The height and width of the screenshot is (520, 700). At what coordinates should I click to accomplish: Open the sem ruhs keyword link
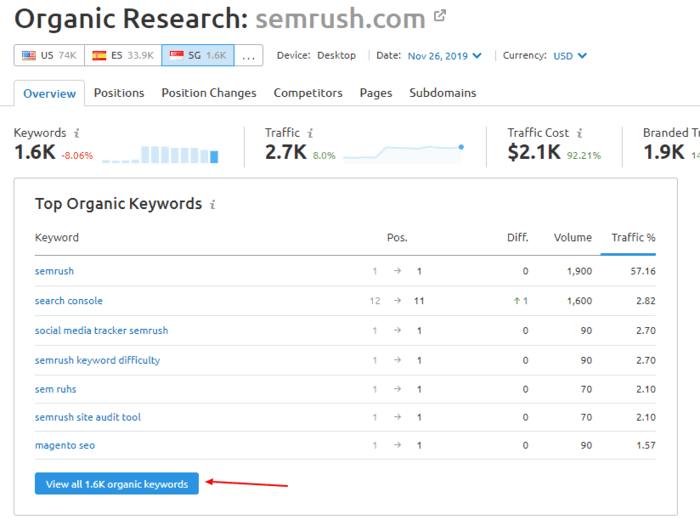[55, 389]
